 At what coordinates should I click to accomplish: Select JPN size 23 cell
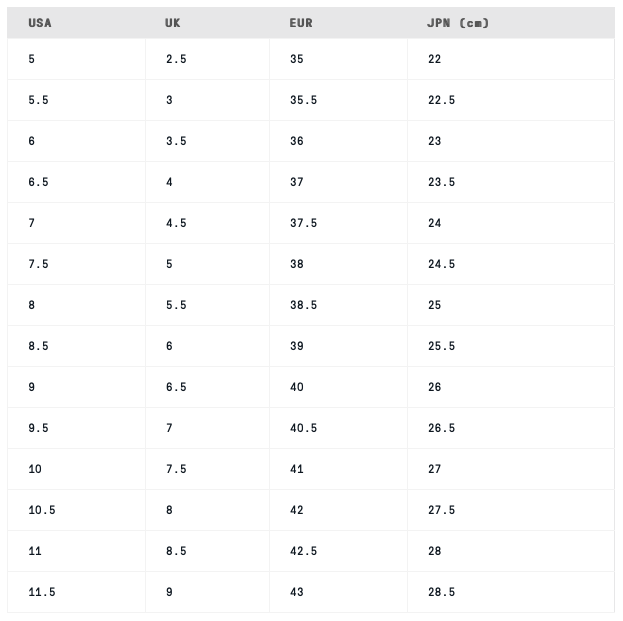coord(511,141)
